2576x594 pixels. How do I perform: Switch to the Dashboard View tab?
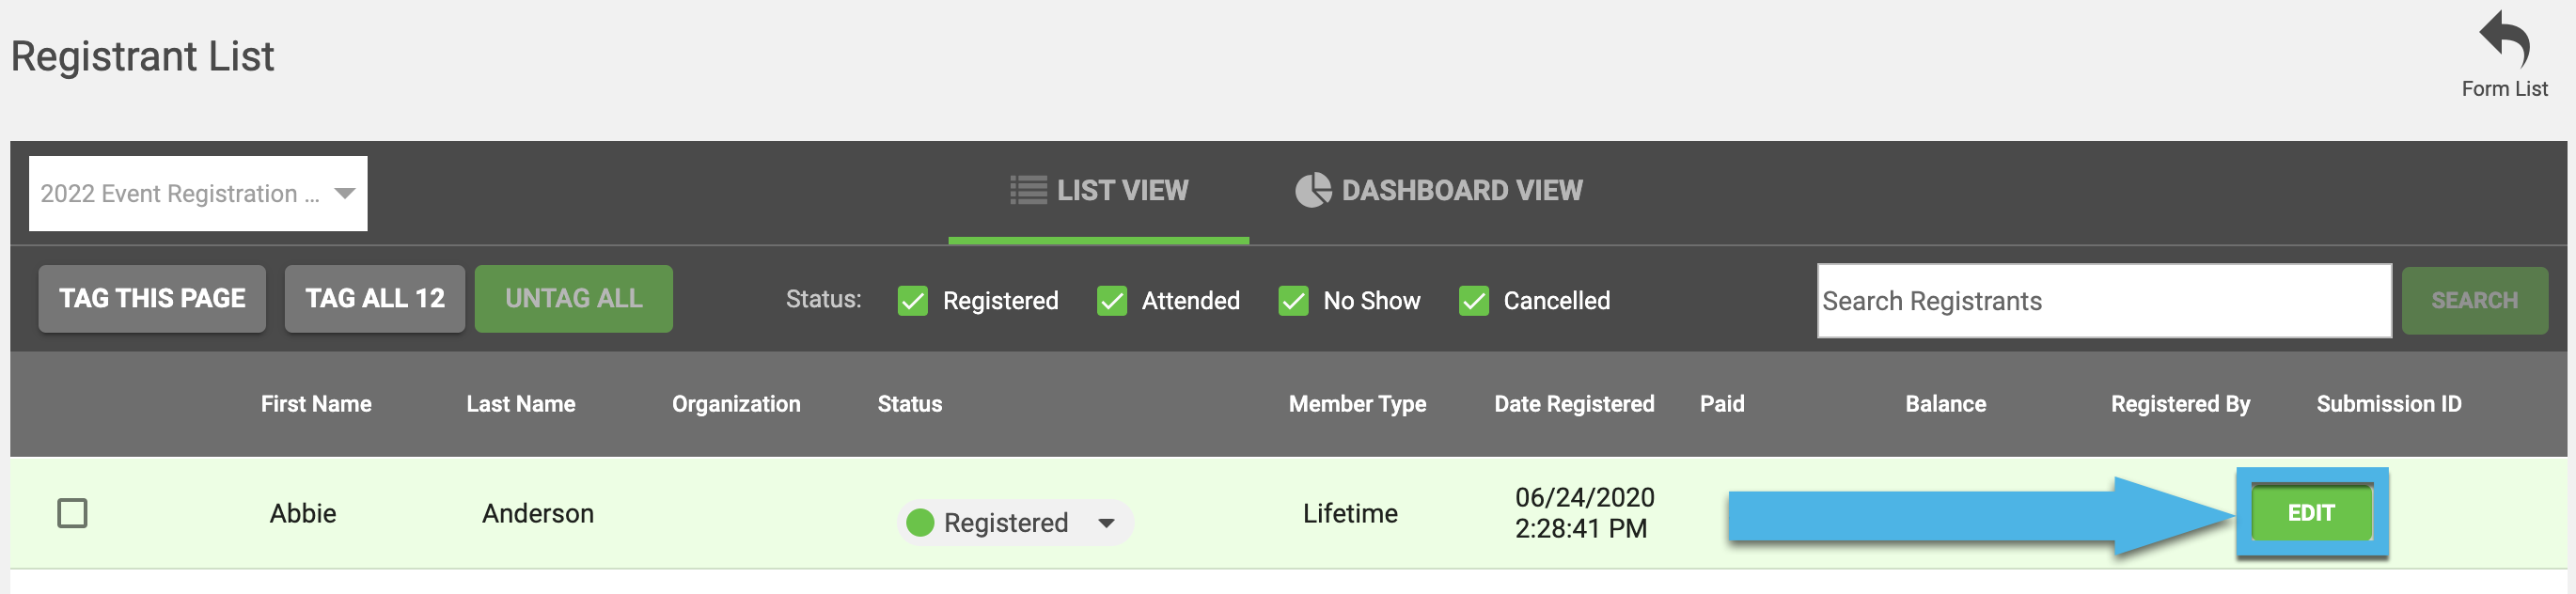(1438, 190)
